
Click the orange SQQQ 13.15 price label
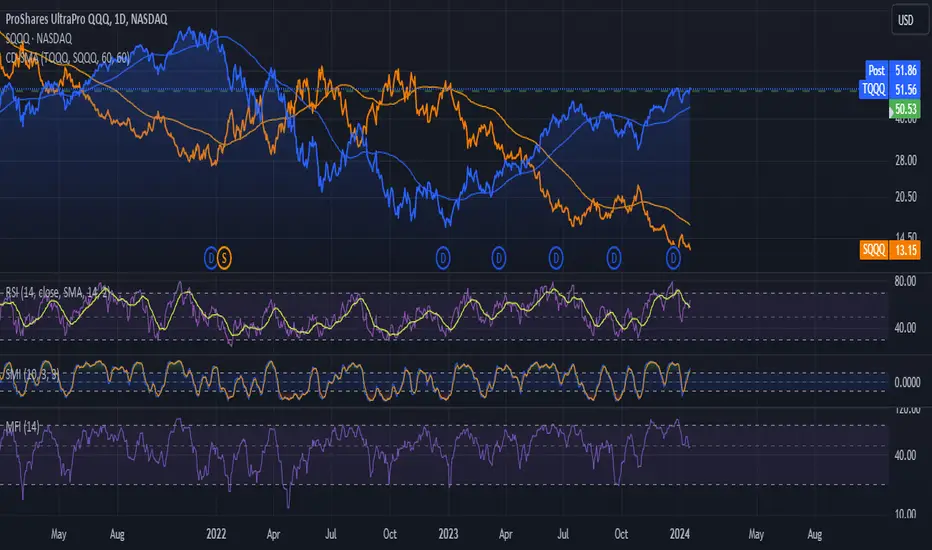pyautogui.click(x=890, y=250)
